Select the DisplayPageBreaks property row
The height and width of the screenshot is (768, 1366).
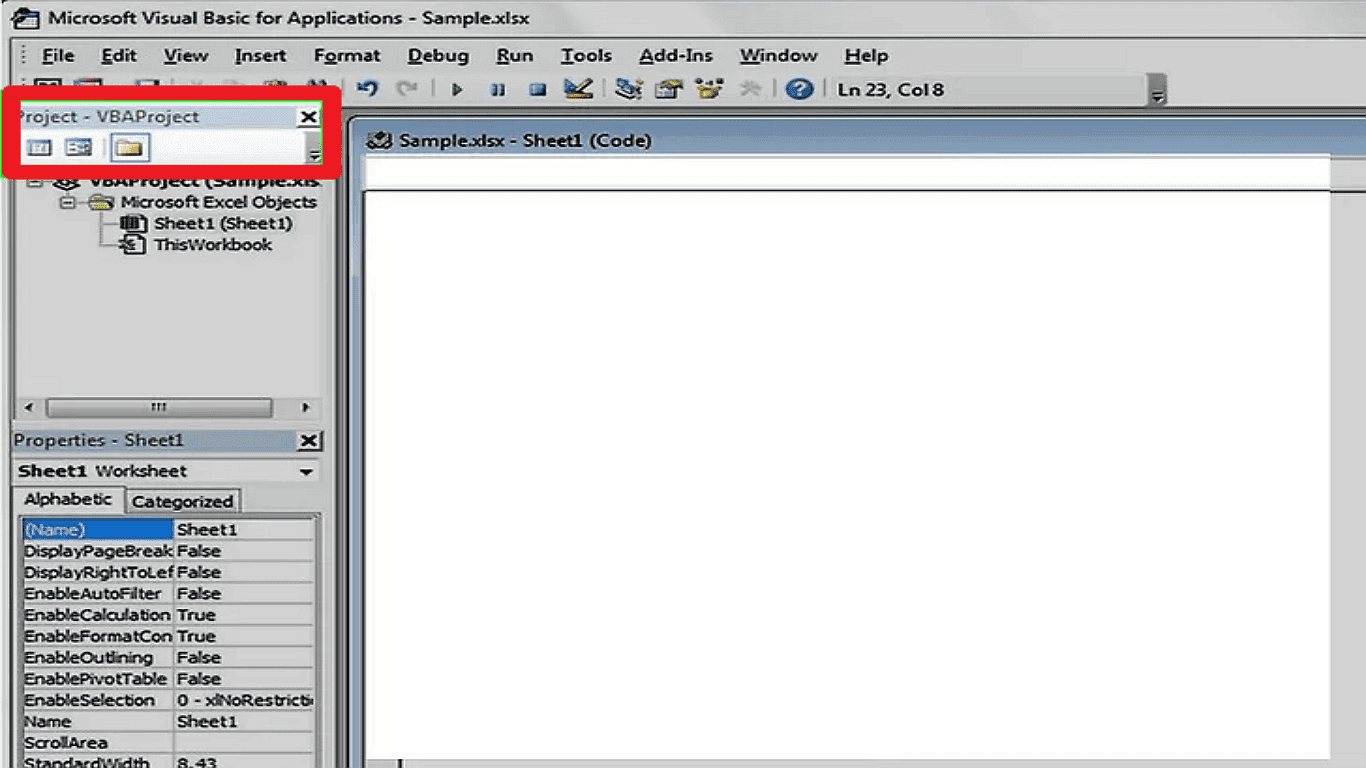(168, 551)
